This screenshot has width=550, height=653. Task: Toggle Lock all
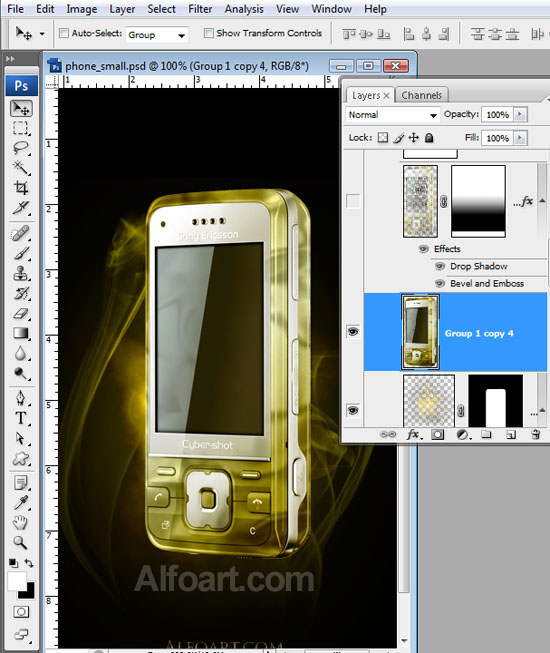coord(429,138)
